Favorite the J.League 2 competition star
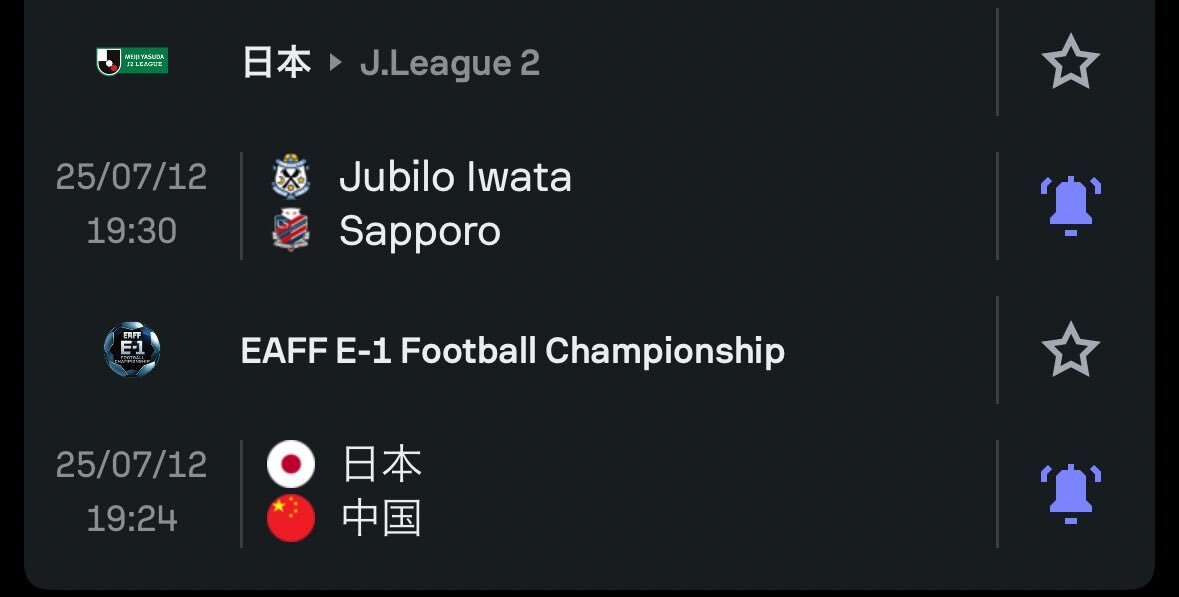 (1071, 61)
